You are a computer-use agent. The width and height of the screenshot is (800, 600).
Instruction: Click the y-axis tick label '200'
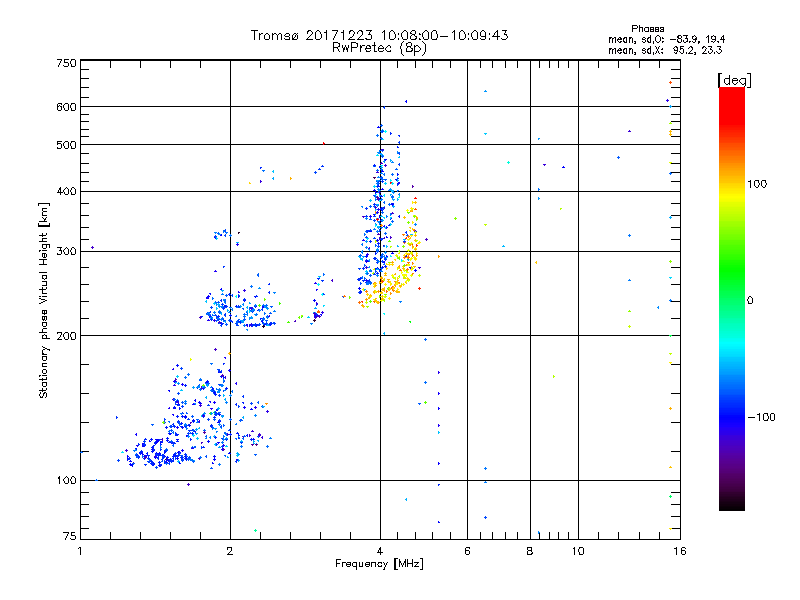pos(66,336)
